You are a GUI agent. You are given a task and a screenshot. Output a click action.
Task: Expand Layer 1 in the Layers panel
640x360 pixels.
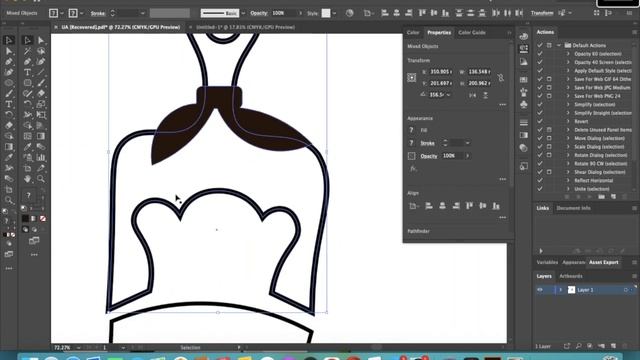pos(561,290)
